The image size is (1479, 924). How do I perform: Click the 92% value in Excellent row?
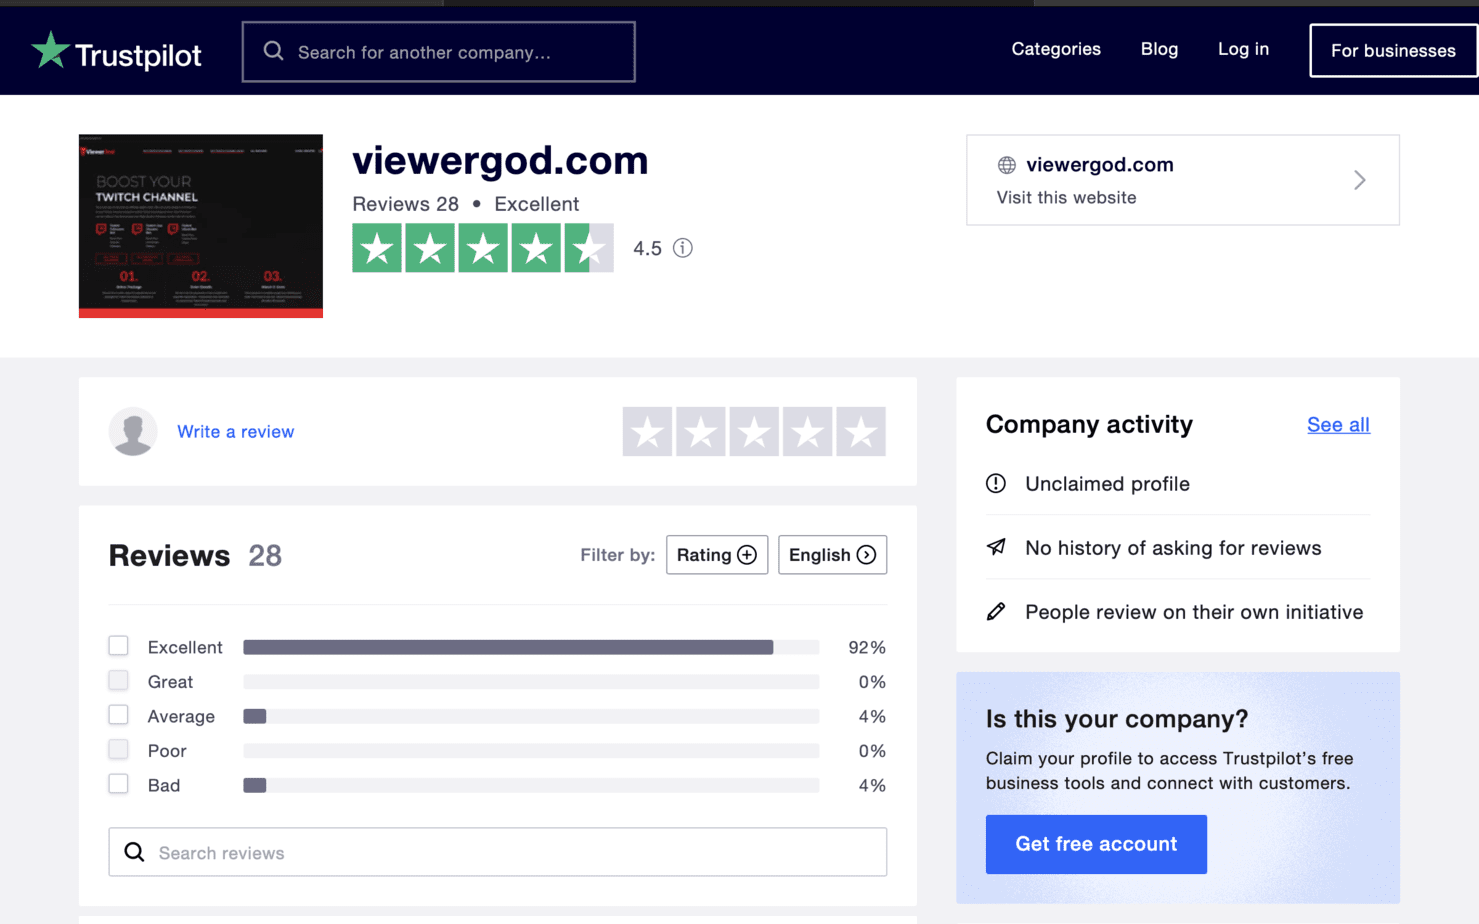867,648
